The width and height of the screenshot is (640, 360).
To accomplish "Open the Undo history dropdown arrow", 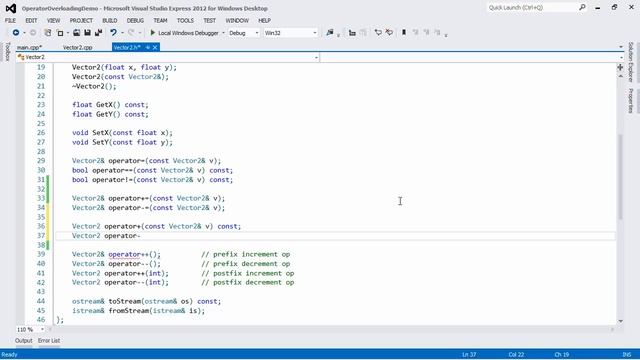I will [122, 33].
